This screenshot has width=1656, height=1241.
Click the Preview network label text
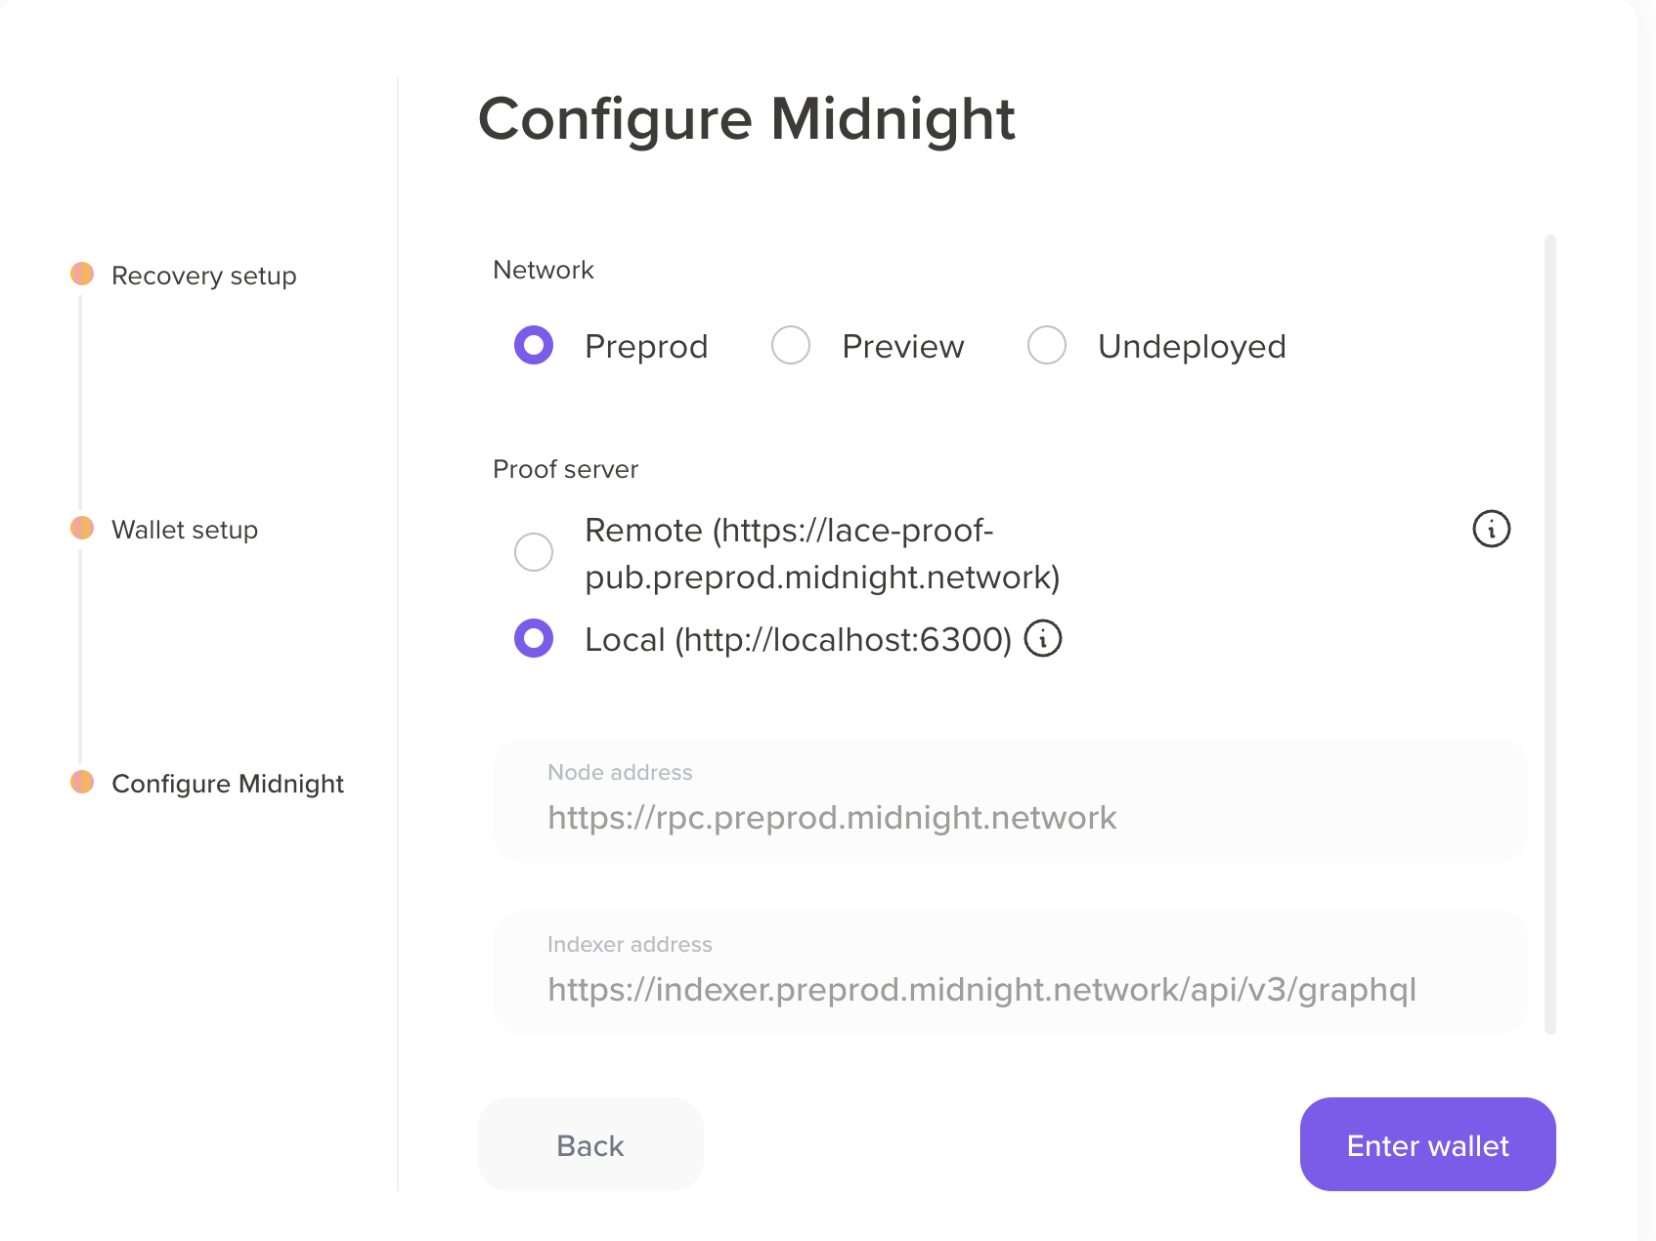(x=903, y=347)
